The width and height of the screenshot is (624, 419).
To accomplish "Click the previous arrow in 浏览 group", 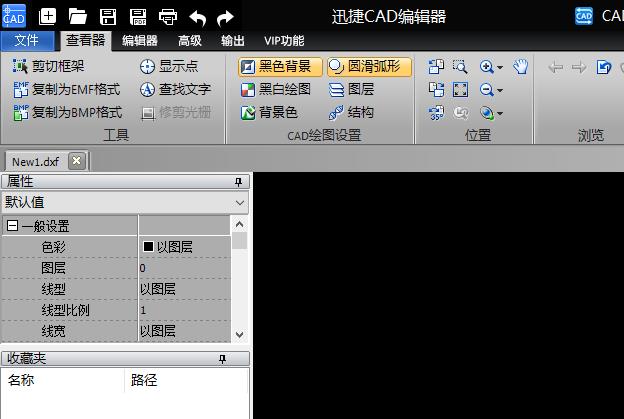I will tap(556, 67).
